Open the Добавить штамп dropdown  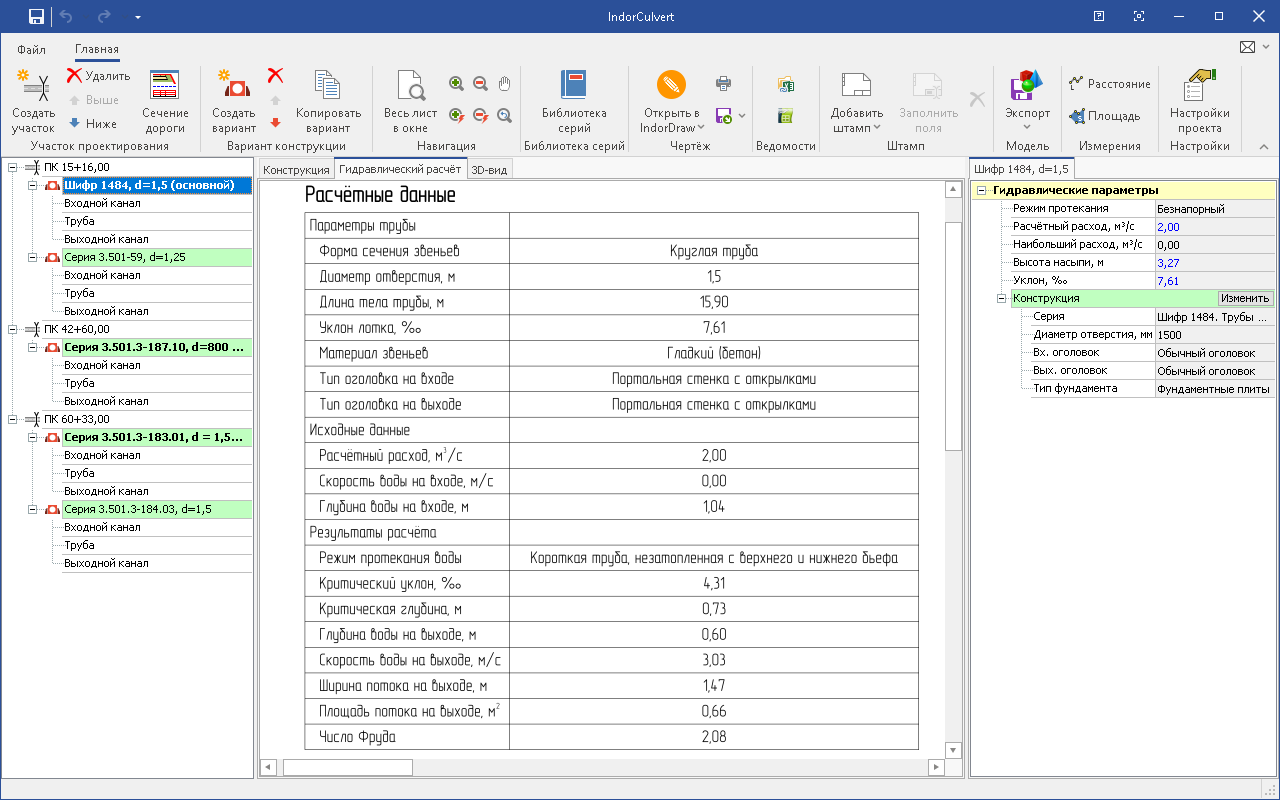[877, 127]
